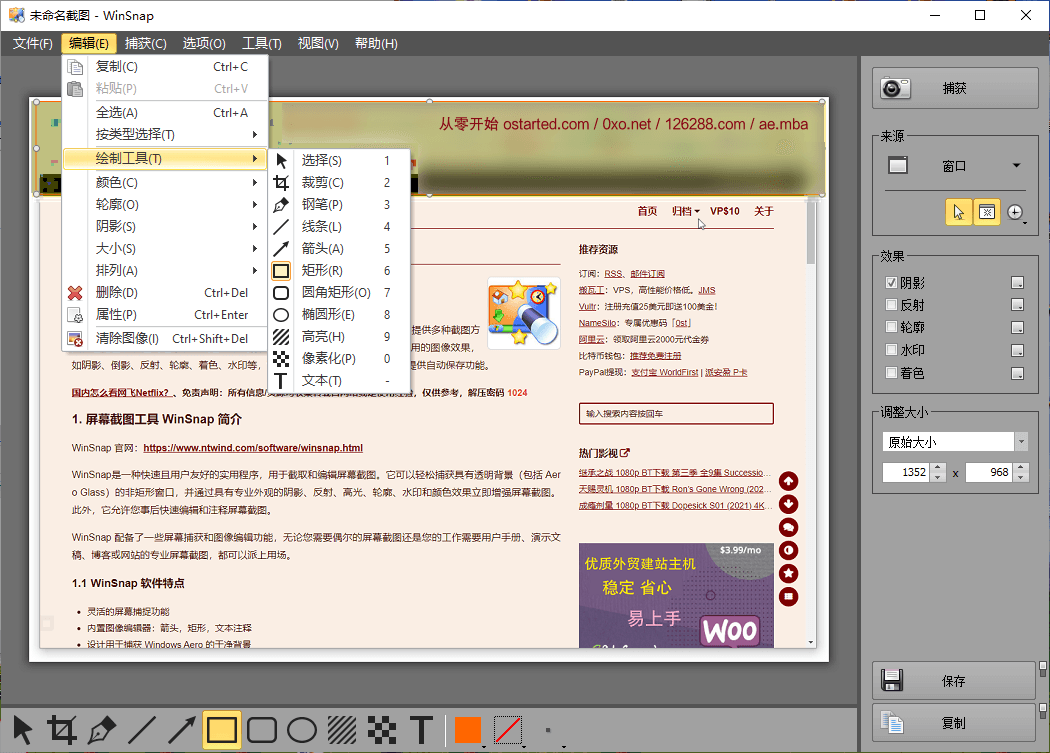Viewport: 1050px width, 753px height.
Task: Open the 工具(T) menu
Action: [x=261, y=44]
